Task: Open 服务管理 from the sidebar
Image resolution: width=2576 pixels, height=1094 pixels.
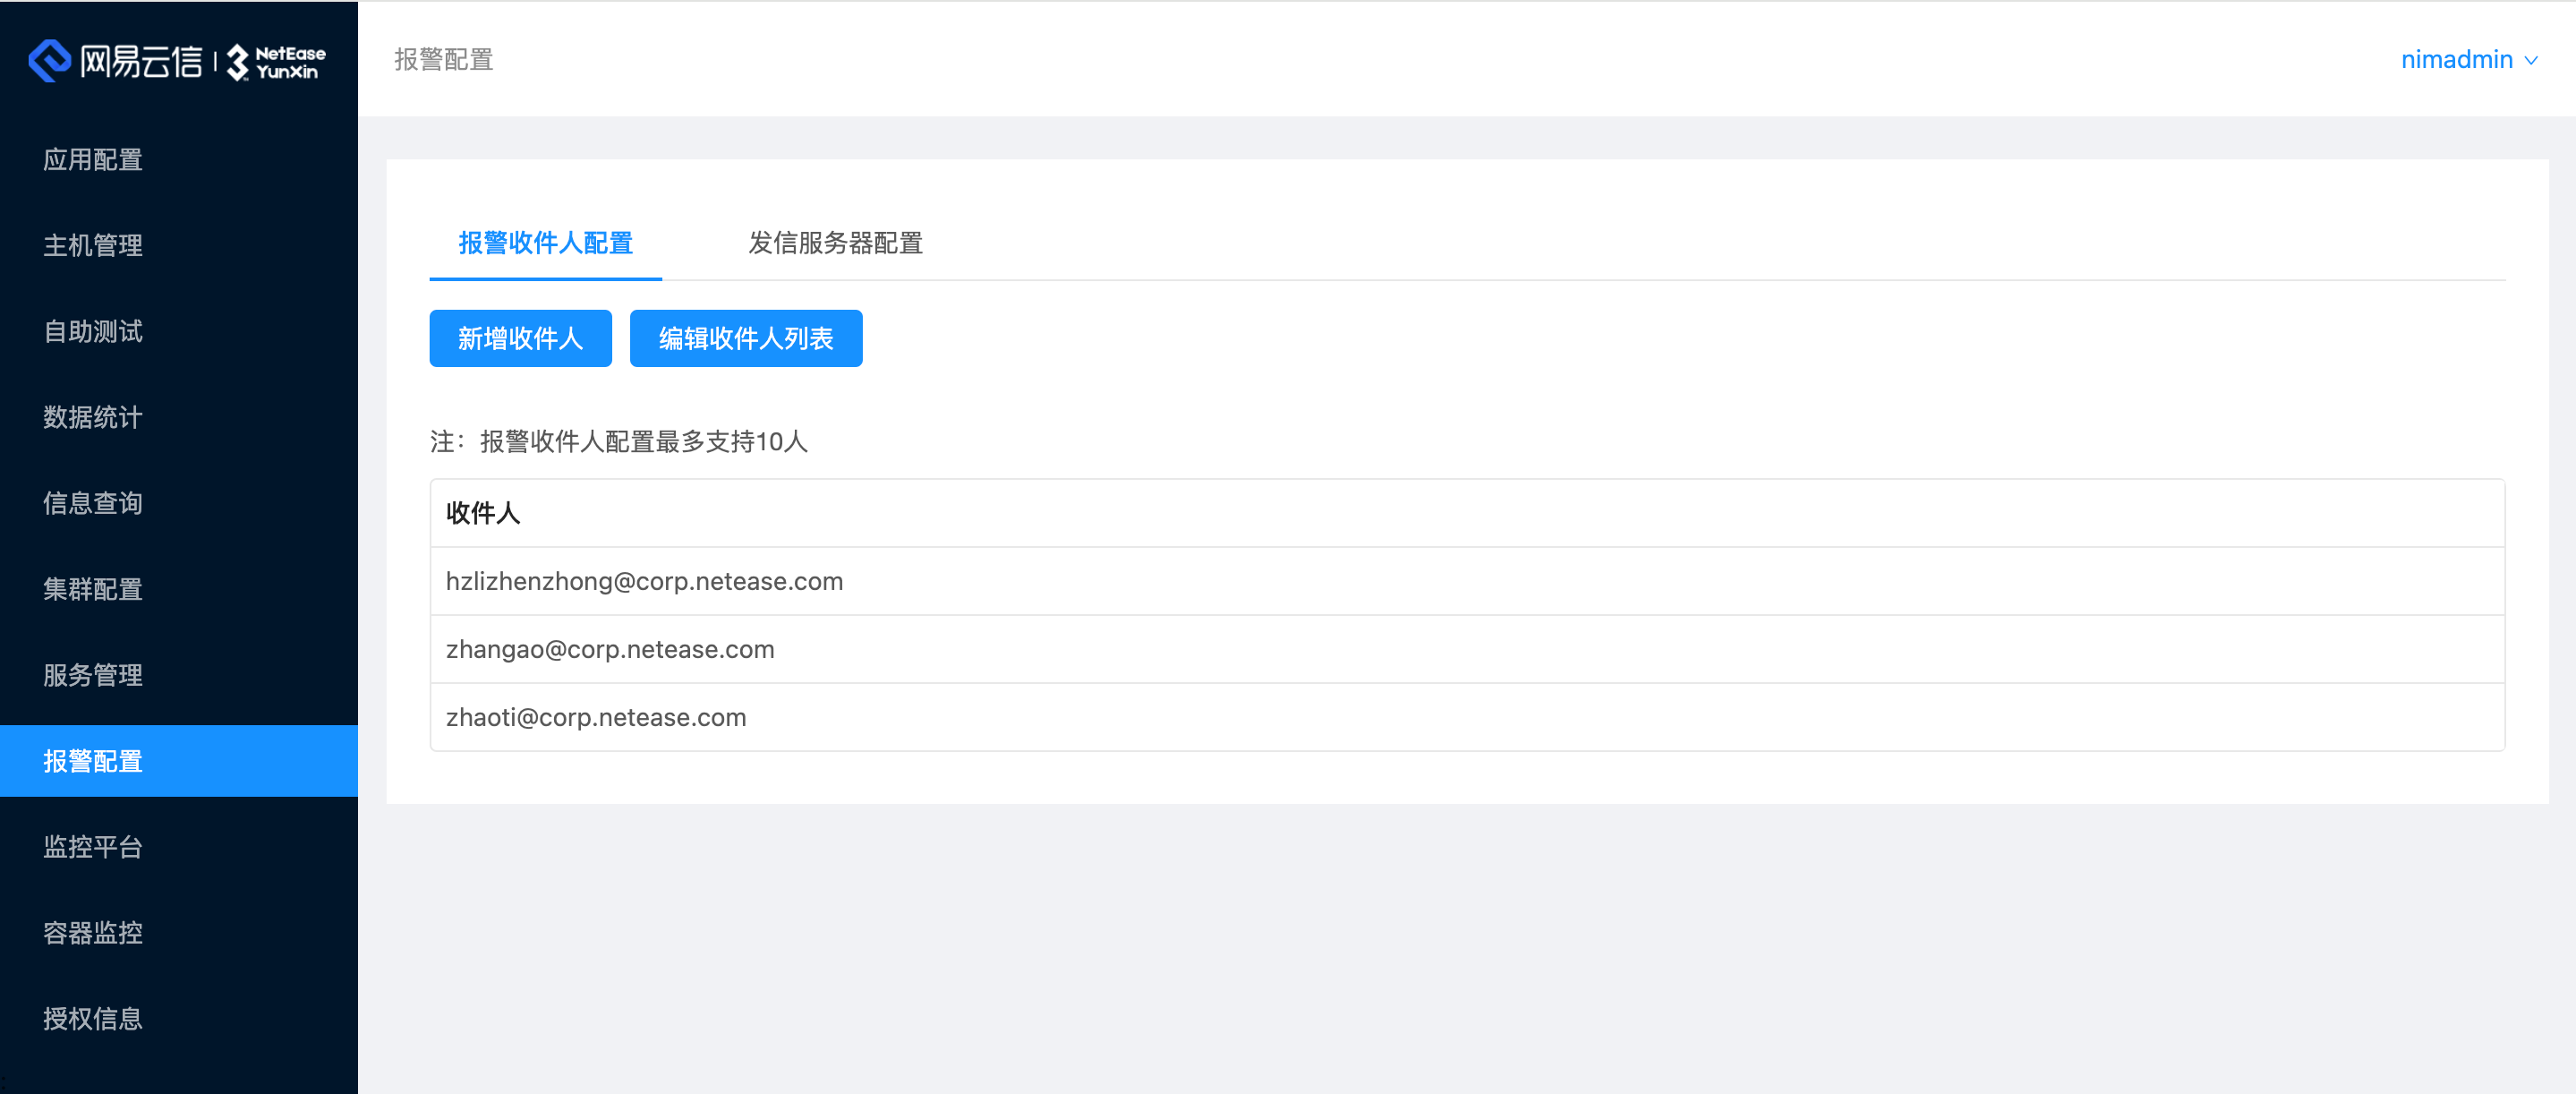Action: pos(93,675)
